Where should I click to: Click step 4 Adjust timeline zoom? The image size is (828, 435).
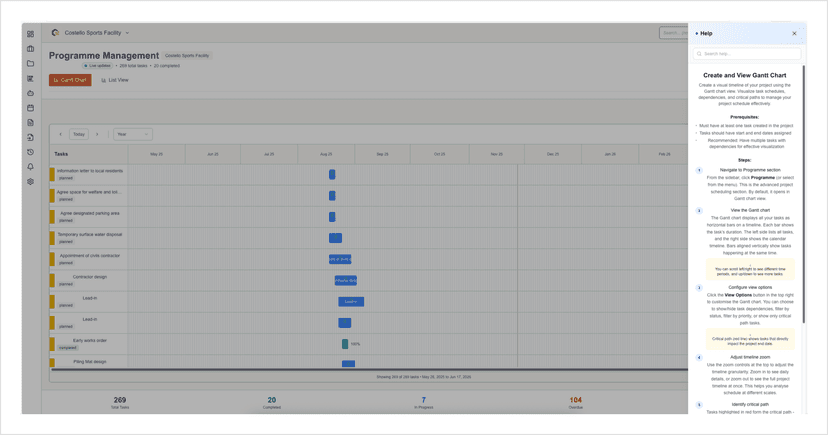tap(750, 357)
